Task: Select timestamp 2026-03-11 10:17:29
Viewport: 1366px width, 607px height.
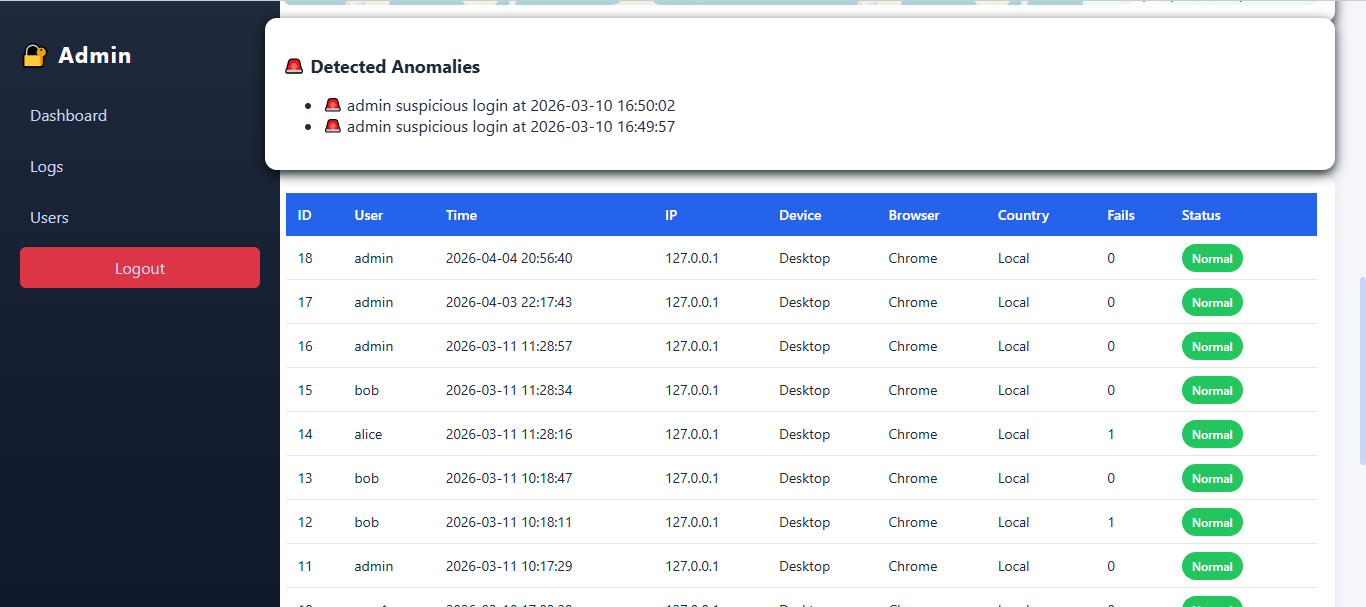Action: tap(509, 566)
